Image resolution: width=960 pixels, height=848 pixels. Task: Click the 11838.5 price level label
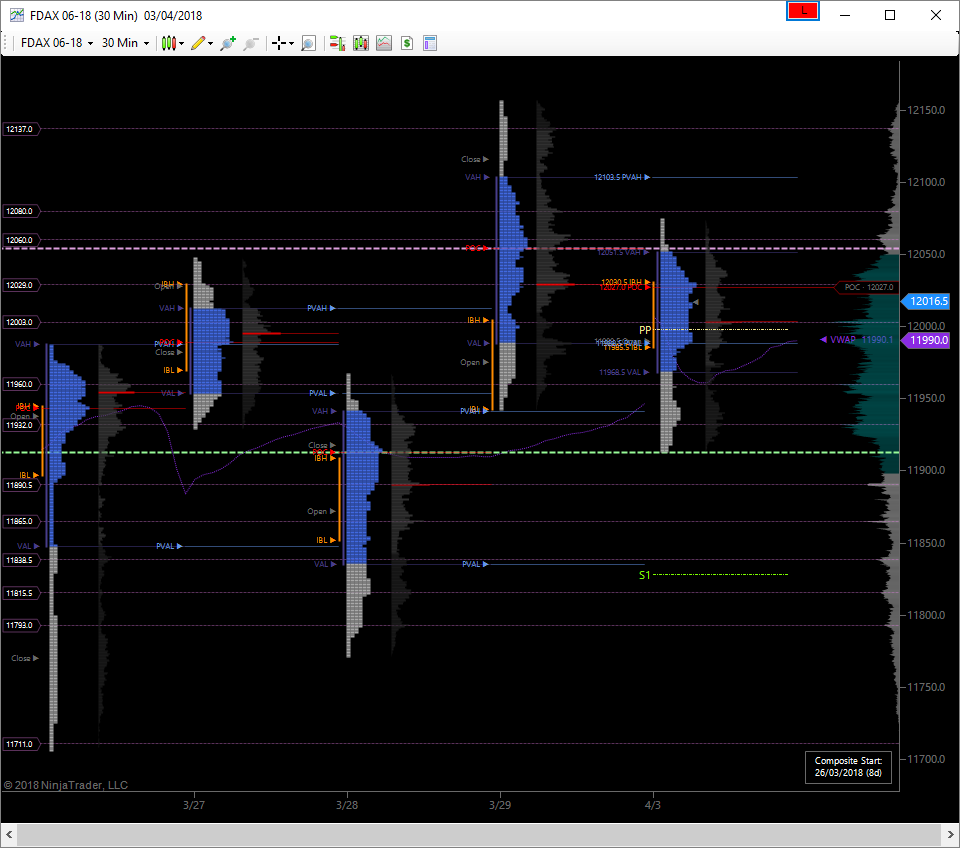tap(21, 560)
